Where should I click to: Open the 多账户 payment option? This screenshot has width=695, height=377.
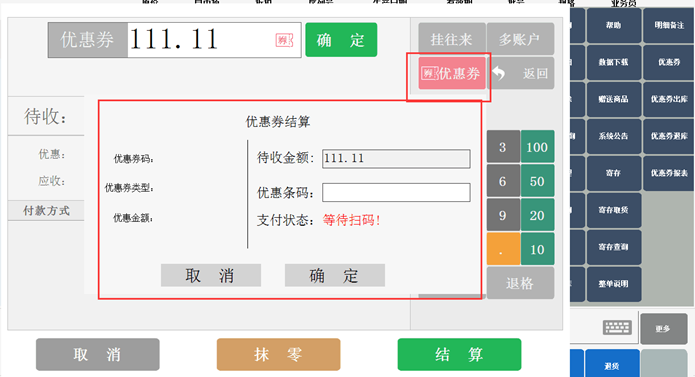(x=520, y=39)
